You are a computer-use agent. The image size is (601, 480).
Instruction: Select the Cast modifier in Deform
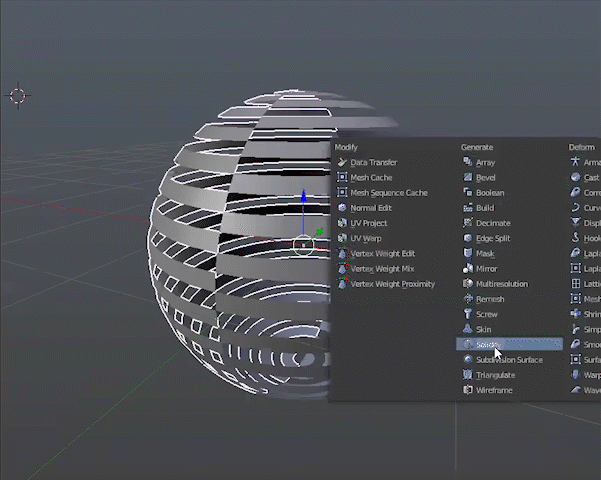[x=585, y=178]
